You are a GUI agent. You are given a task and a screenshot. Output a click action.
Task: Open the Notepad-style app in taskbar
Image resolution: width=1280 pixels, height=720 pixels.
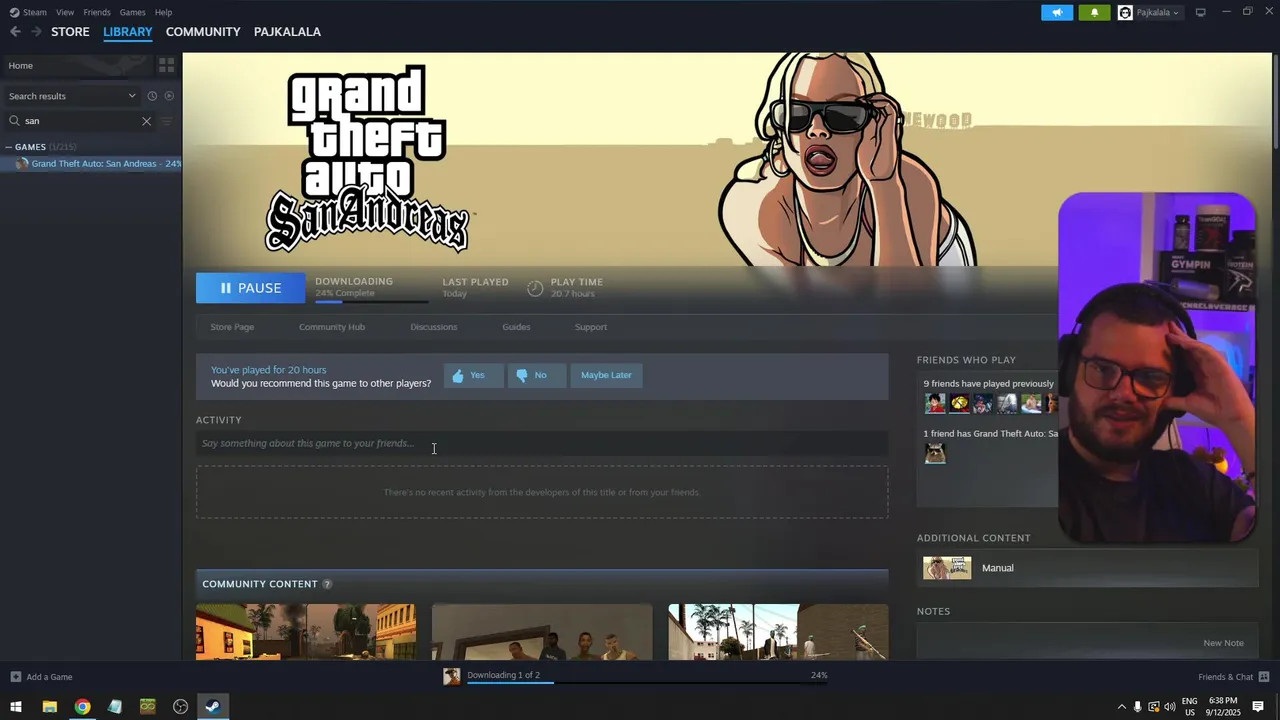click(x=115, y=707)
